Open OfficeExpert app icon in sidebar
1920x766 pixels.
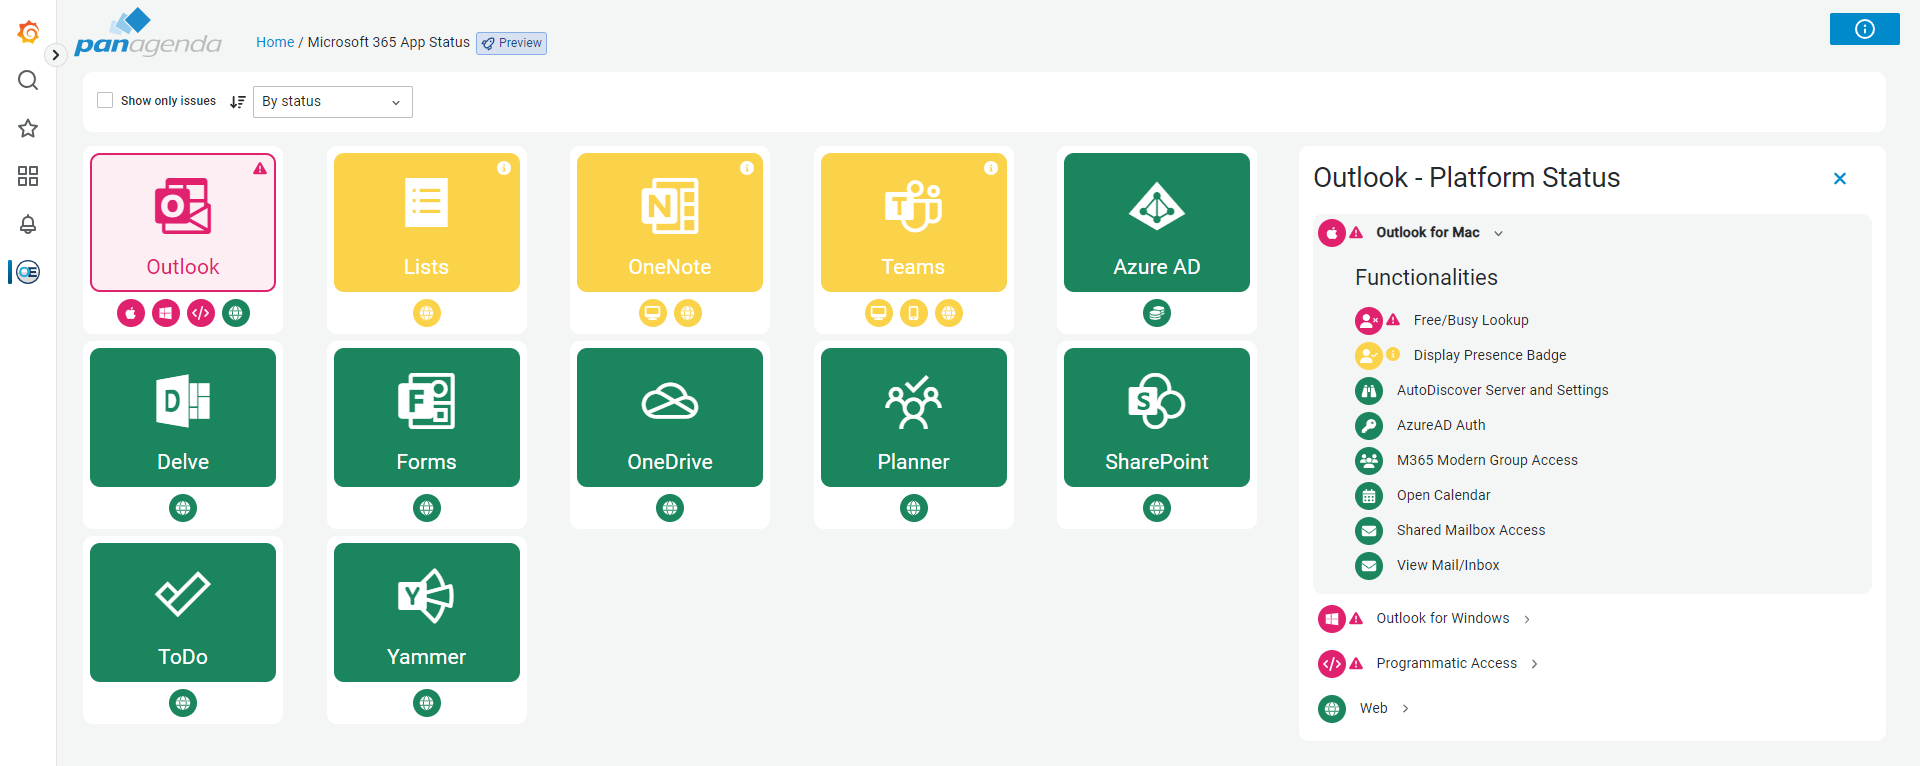coord(28,272)
